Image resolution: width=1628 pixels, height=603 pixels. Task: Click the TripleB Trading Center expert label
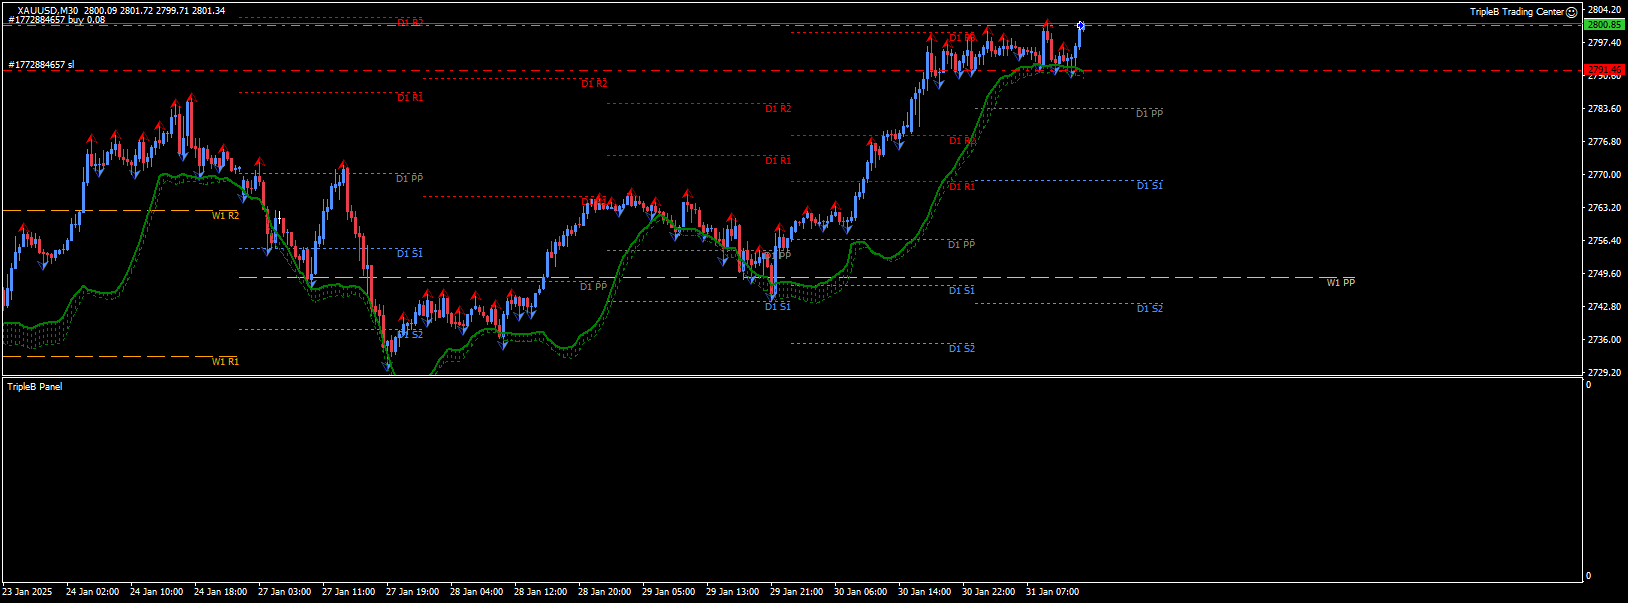[x=1516, y=12]
